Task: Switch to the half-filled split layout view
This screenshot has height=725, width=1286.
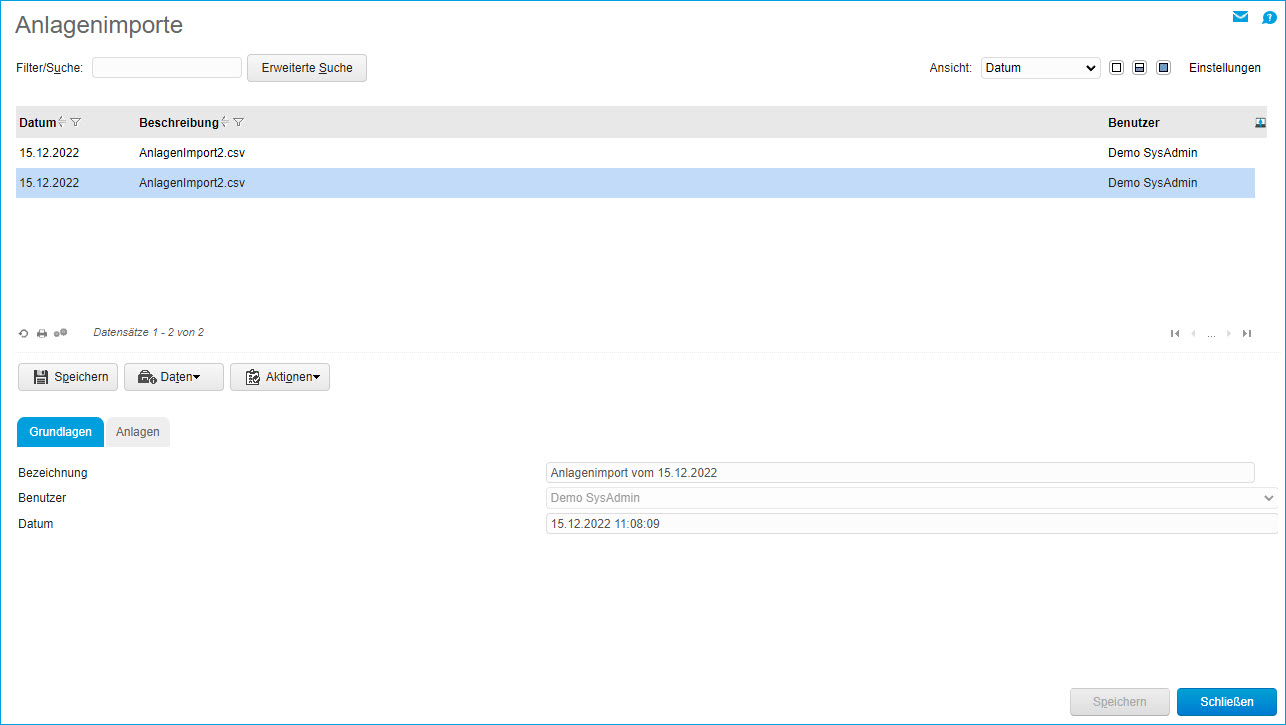Action: click(x=1139, y=68)
